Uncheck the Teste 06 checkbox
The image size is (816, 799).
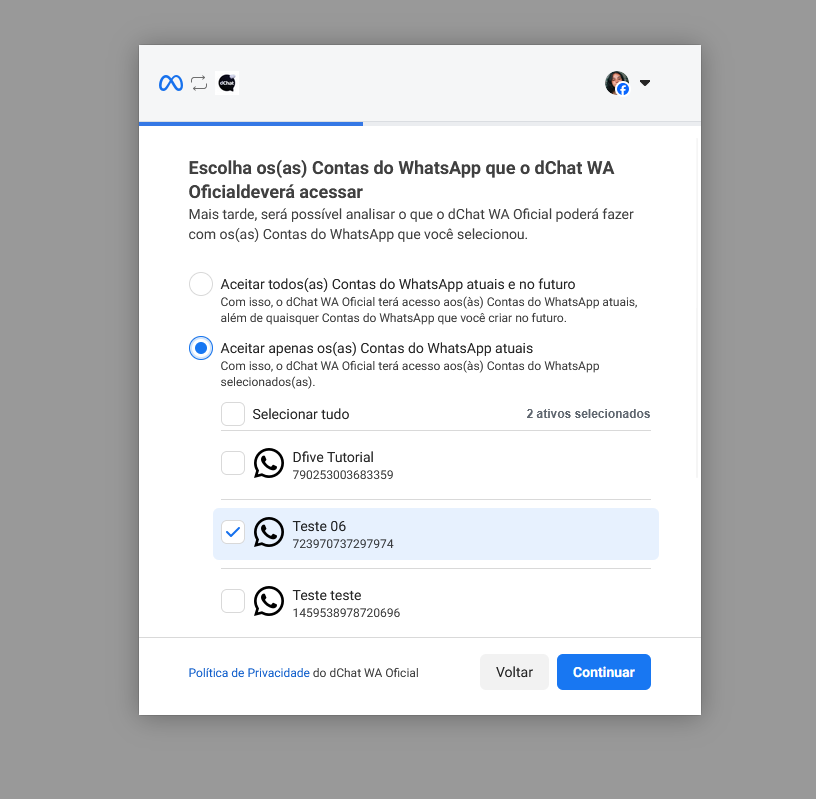233,532
